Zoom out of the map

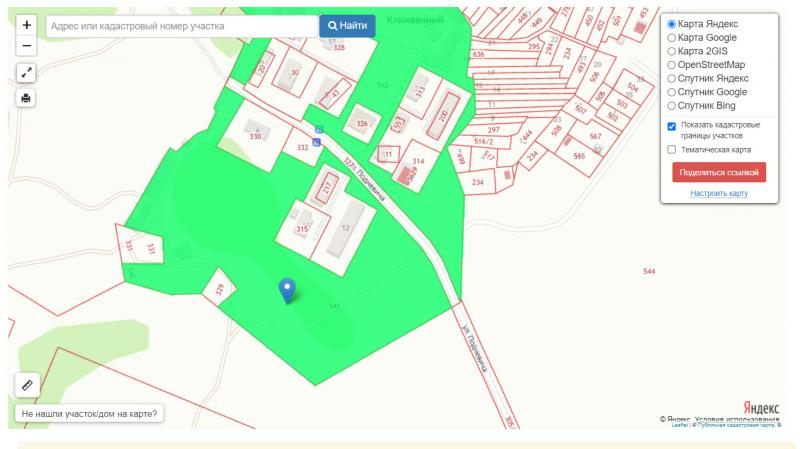point(26,45)
